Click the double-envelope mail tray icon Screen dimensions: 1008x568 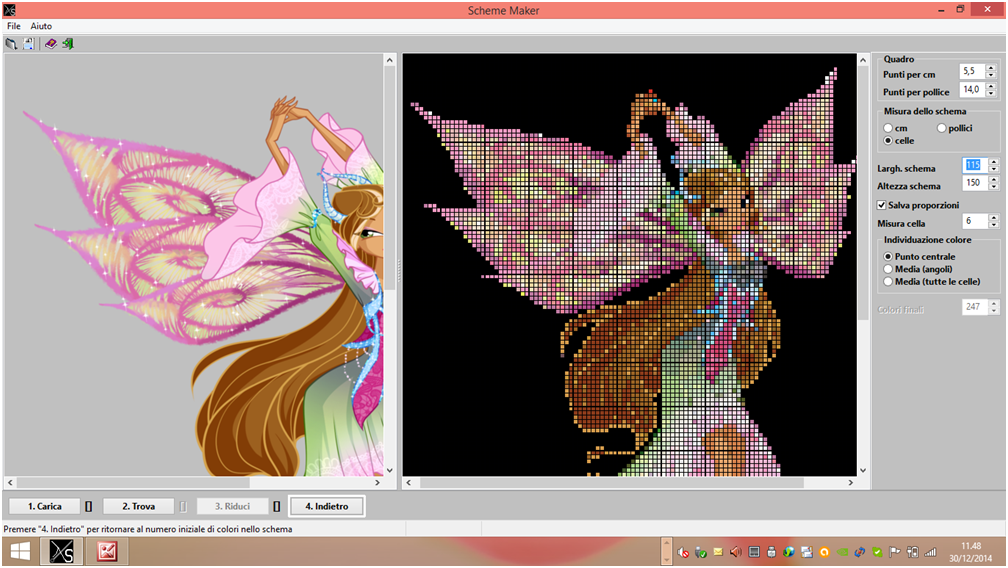point(807,552)
